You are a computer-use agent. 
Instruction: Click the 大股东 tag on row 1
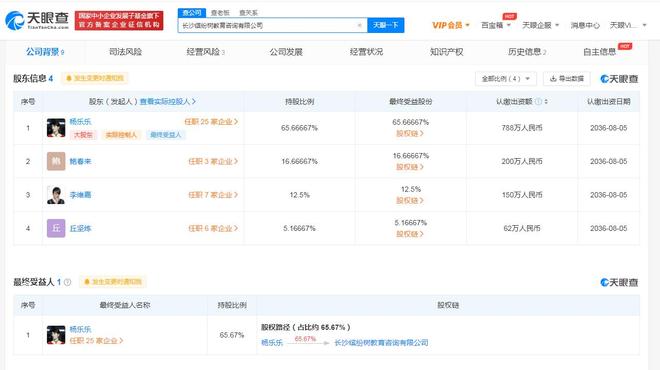83,135
